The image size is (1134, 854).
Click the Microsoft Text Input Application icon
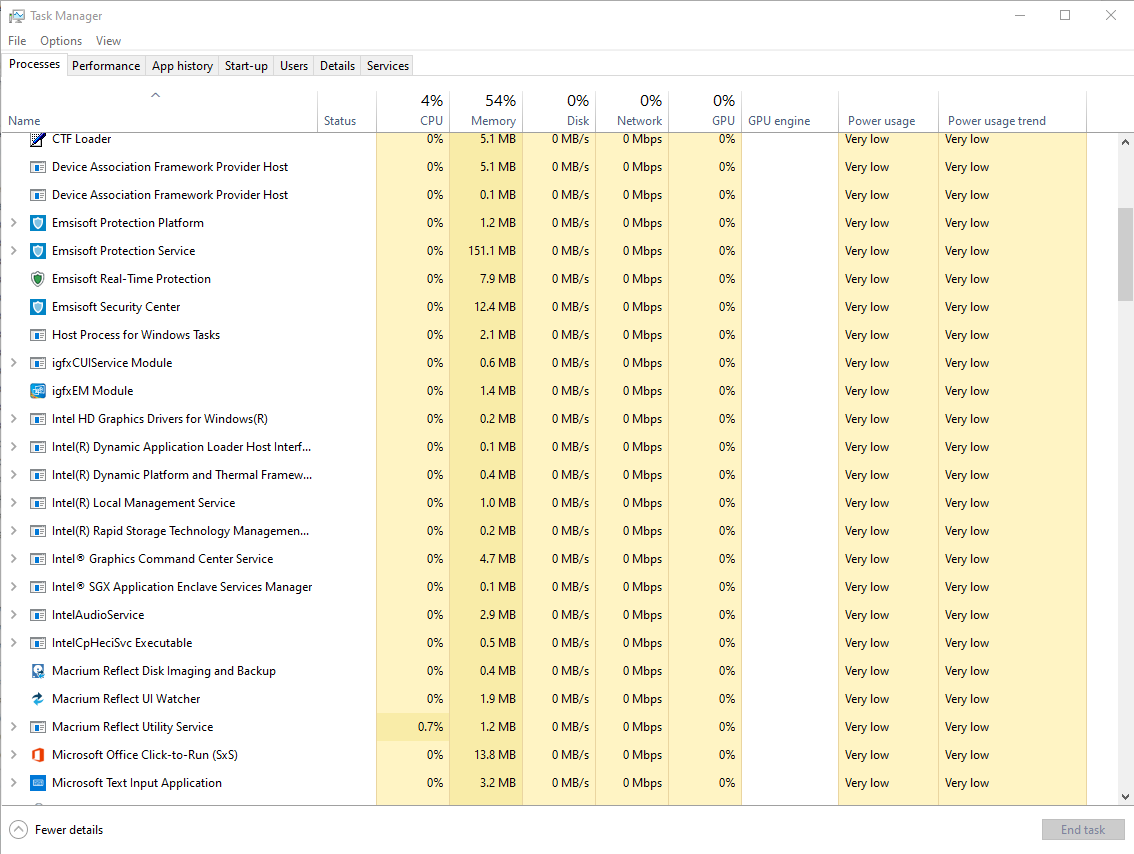click(x=38, y=783)
